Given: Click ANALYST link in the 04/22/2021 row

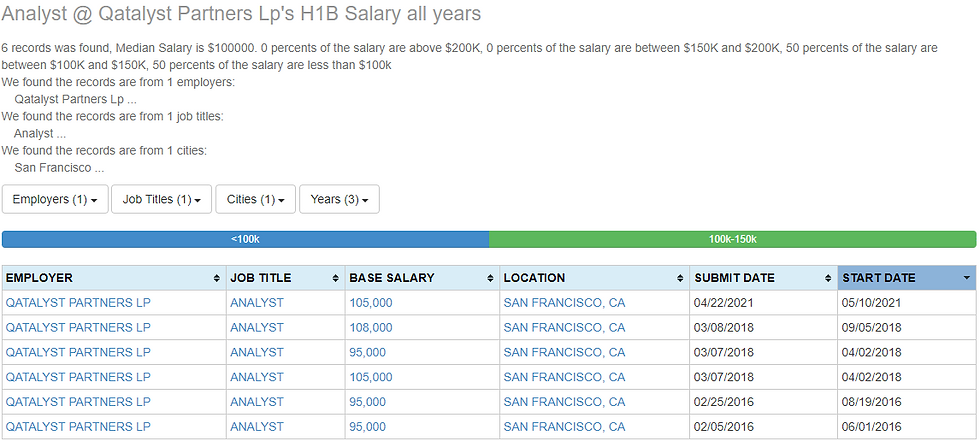Looking at the screenshot, I should (257, 303).
